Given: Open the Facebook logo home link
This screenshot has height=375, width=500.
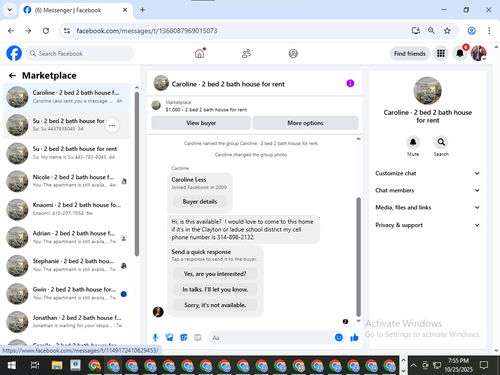Looking at the screenshot, I should click(14, 53).
